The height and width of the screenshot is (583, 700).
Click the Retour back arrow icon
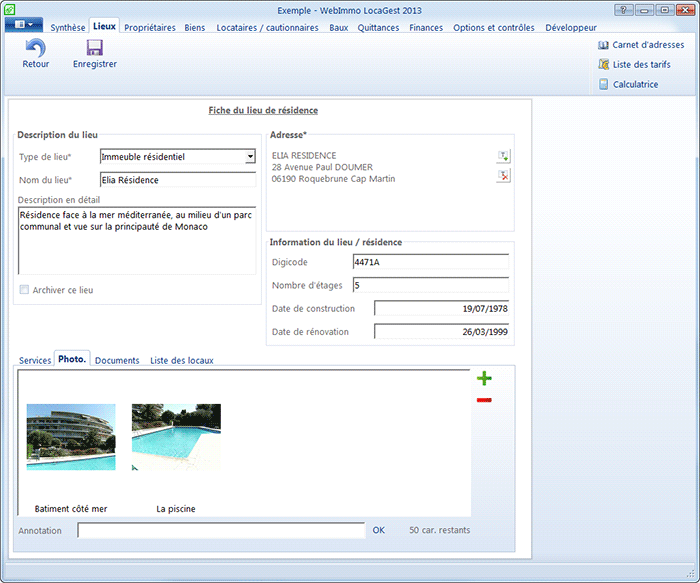coord(35,48)
